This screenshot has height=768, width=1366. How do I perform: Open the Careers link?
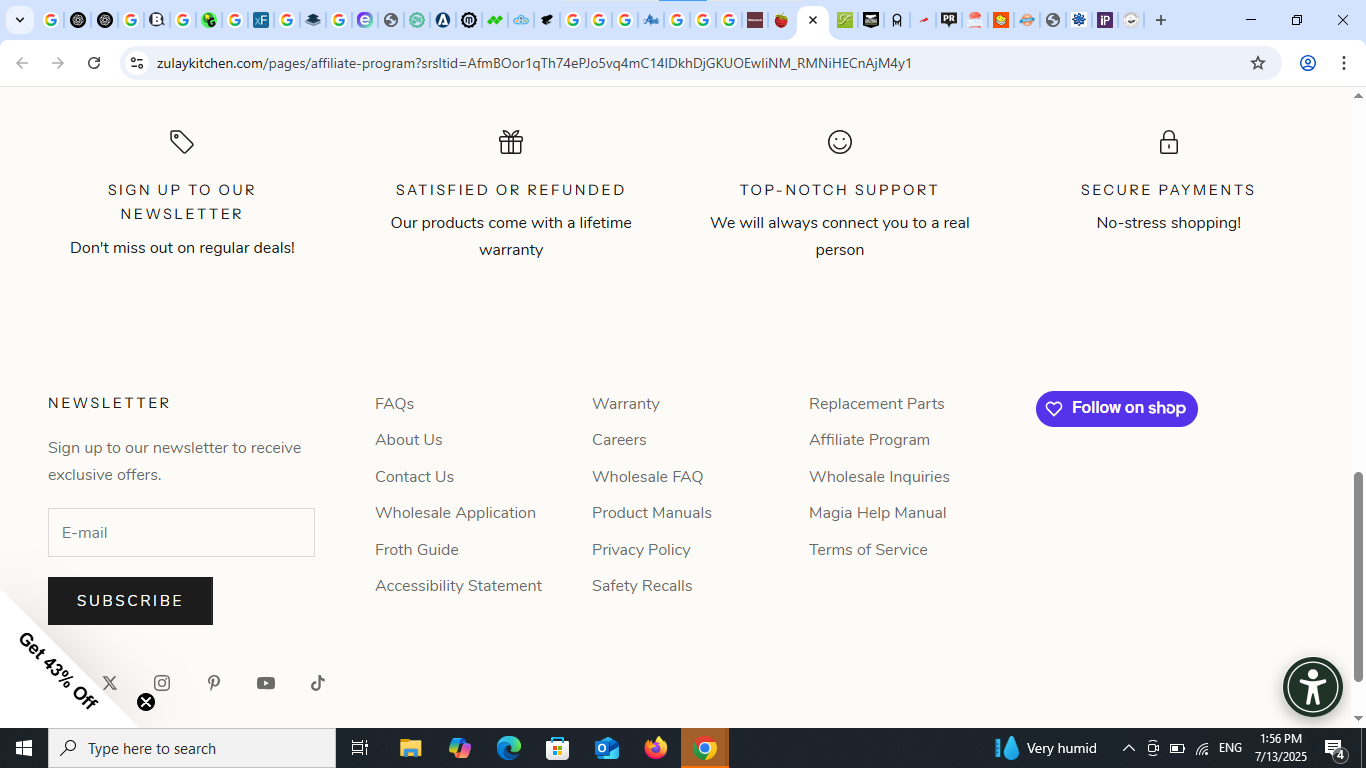[x=620, y=440]
